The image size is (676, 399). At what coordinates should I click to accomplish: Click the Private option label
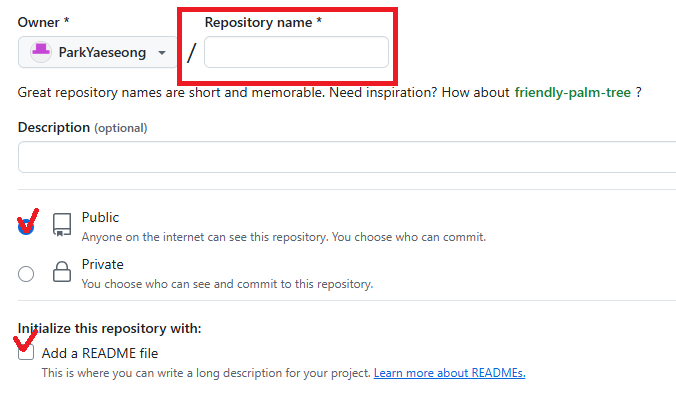point(103,264)
